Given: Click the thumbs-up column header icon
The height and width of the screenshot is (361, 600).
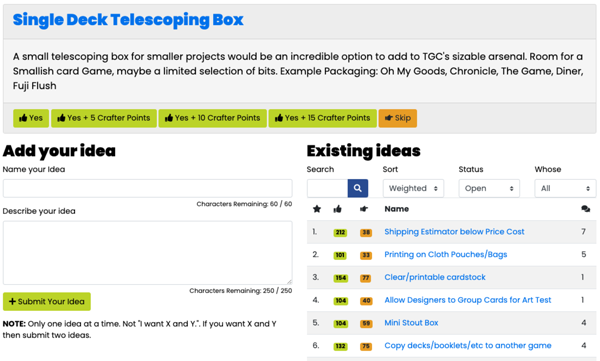Looking at the screenshot, I should (338, 209).
